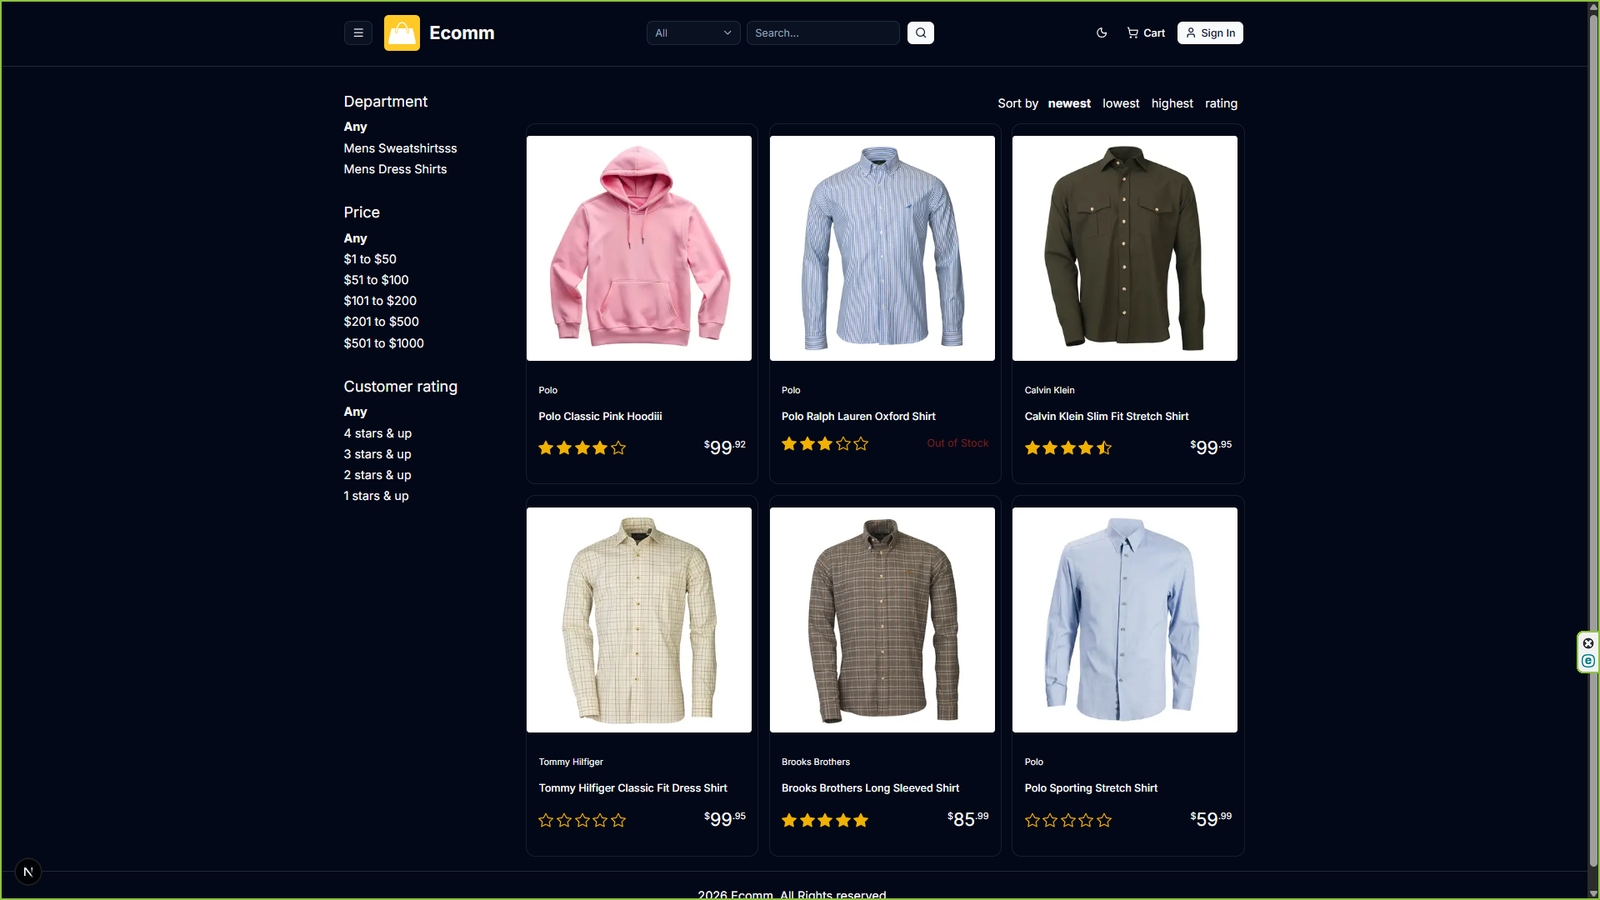This screenshot has height=900, width=1600.
Task: Click empty star rating of Tommy Hilfiger shirt
Action: click(x=582, y=820)
